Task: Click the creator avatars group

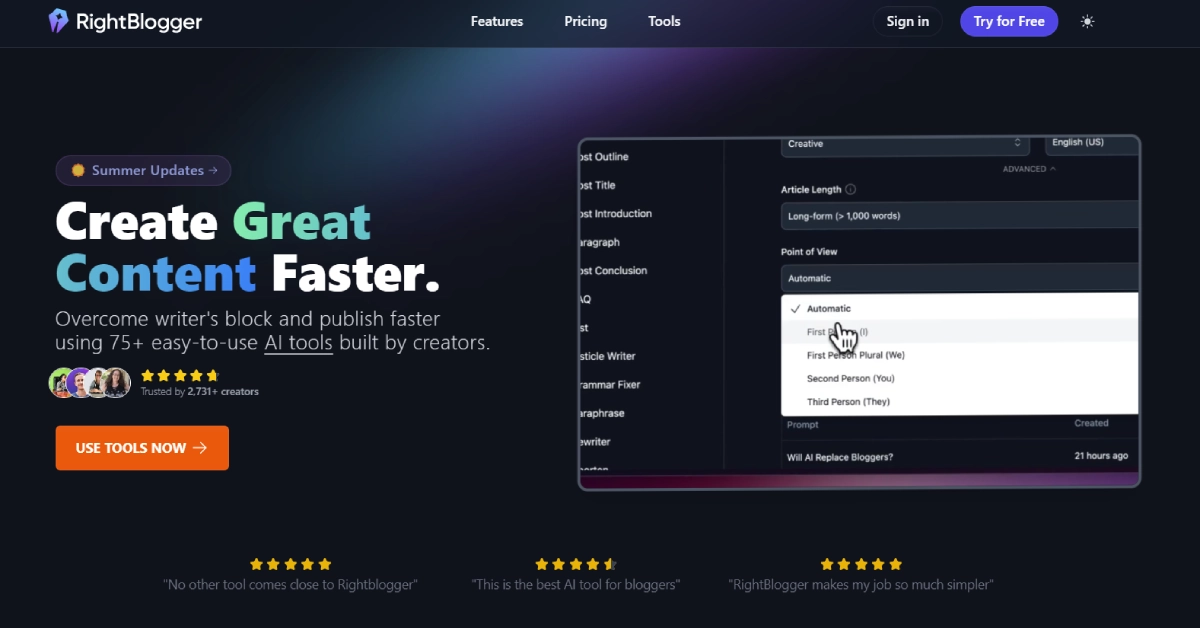Action: coord(90,382)
